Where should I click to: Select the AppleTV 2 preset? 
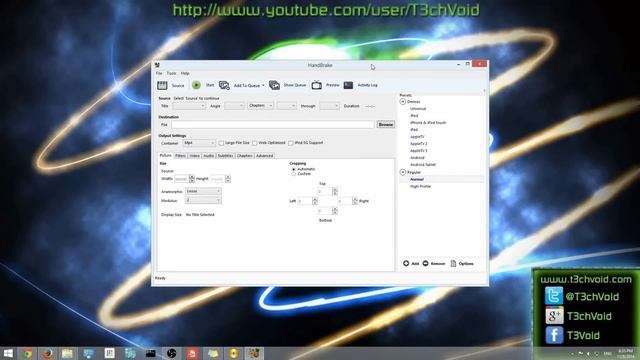pyautogui.click(x=419, y=144)
